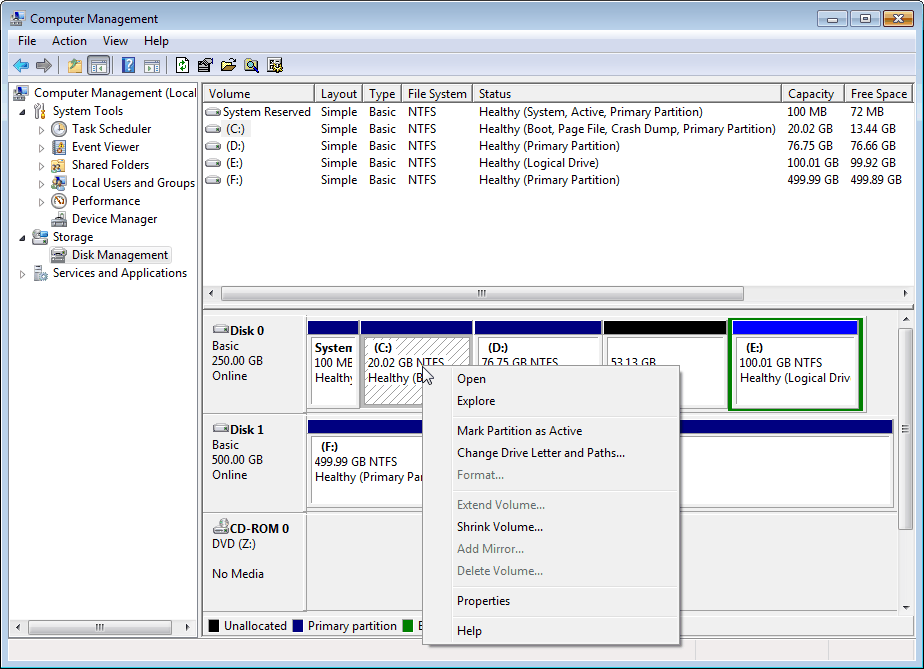Click the Event Viewer icon in tree
The image size is (924, 669).
click(x=59, y=147)
